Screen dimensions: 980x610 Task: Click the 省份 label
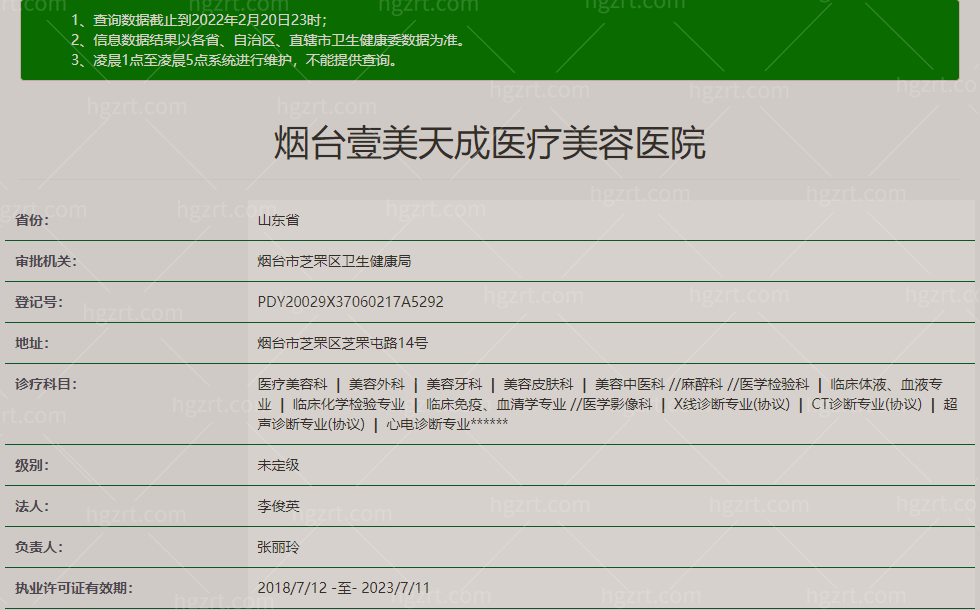(32, 220)
